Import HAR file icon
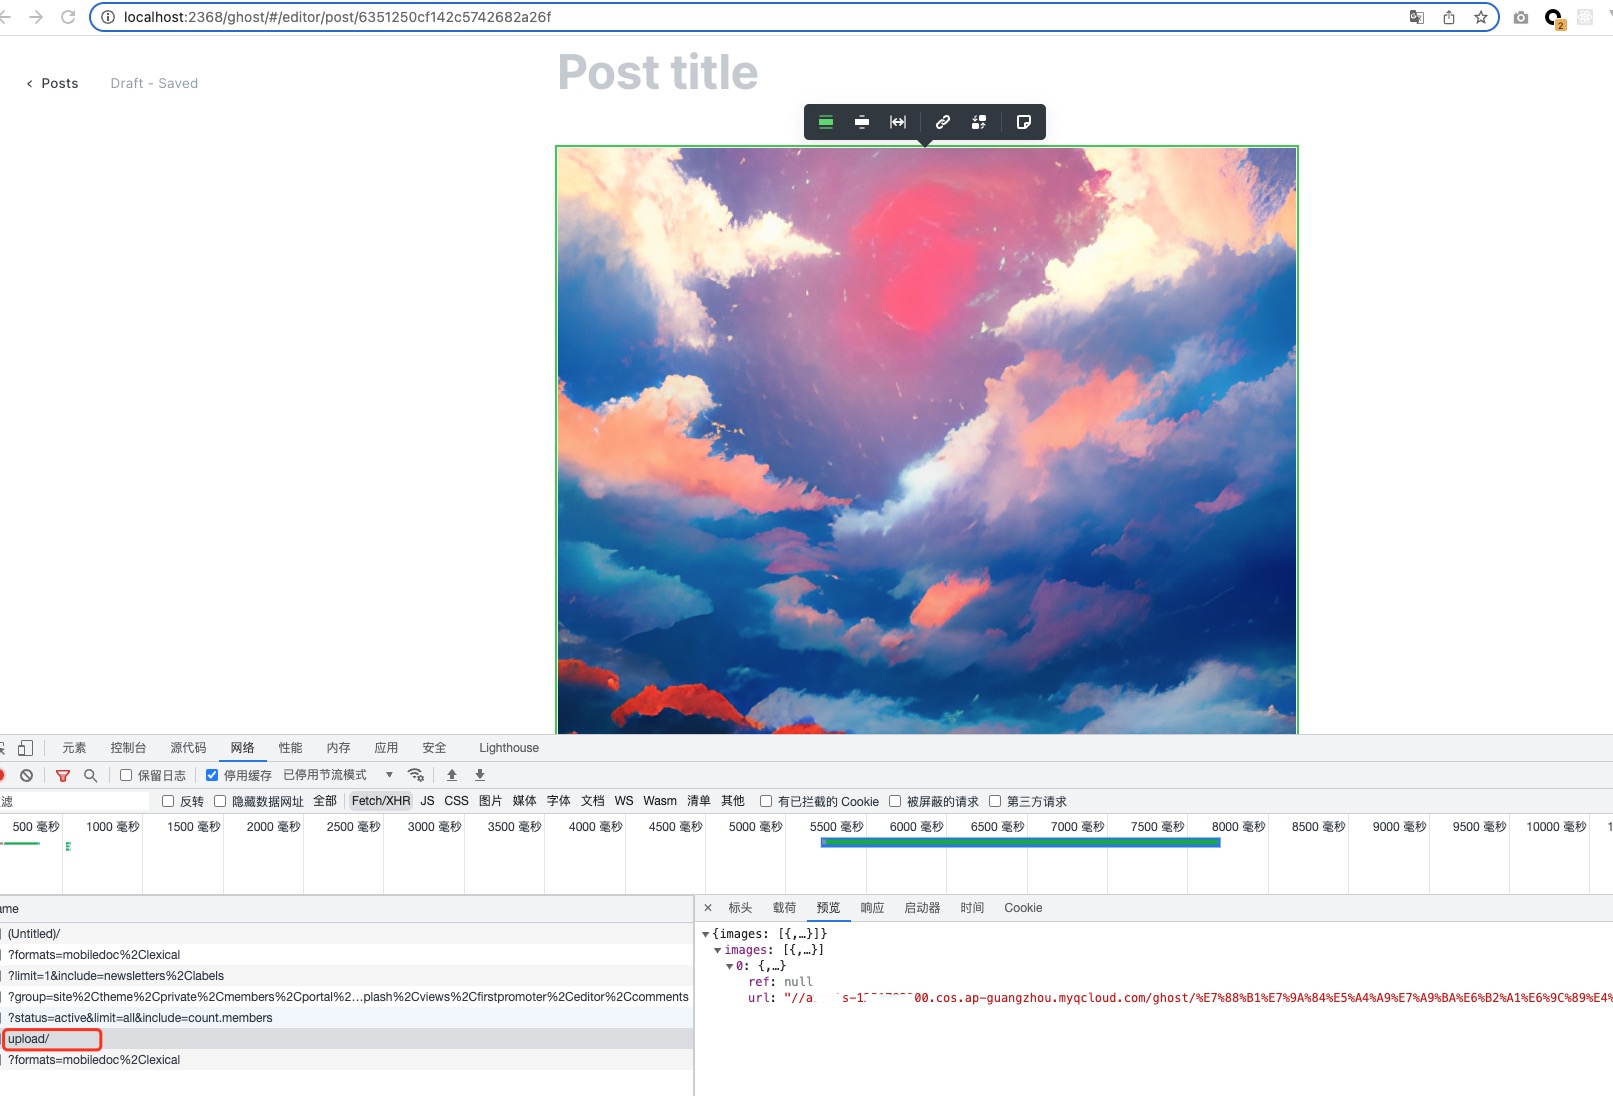The width and height of the screenshot is (1613, 1096). (452, 775)
